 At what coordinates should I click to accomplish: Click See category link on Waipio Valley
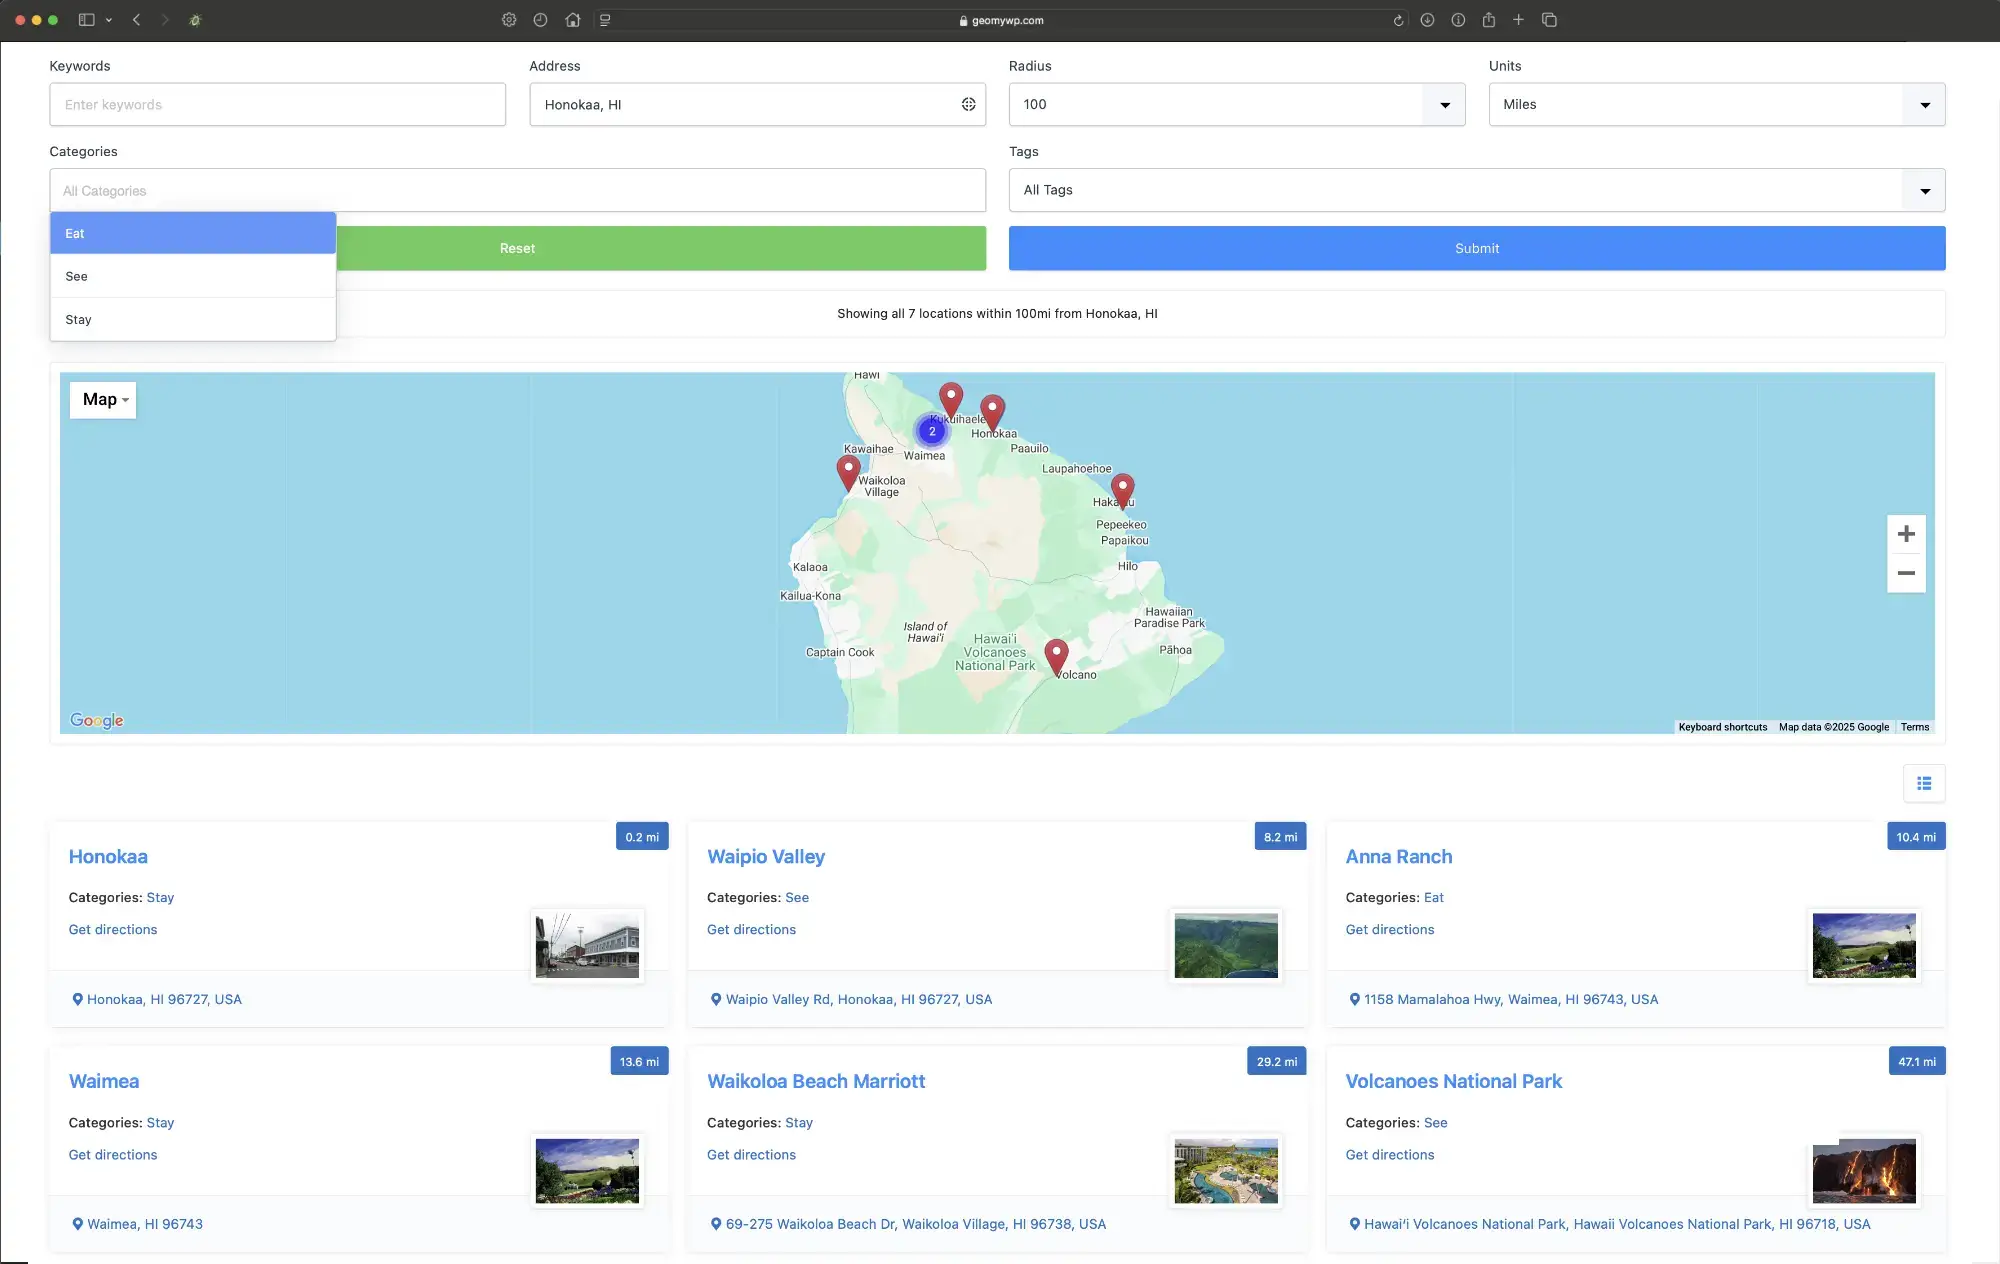[x=797, y=897]
